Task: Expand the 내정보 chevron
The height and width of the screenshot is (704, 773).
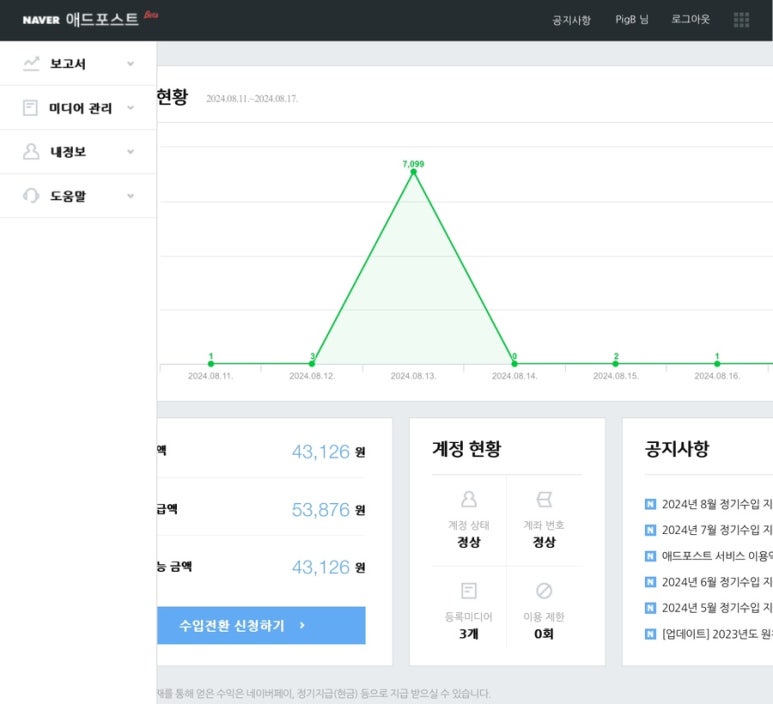Action: pyautogui.click(x=130, y=152)
